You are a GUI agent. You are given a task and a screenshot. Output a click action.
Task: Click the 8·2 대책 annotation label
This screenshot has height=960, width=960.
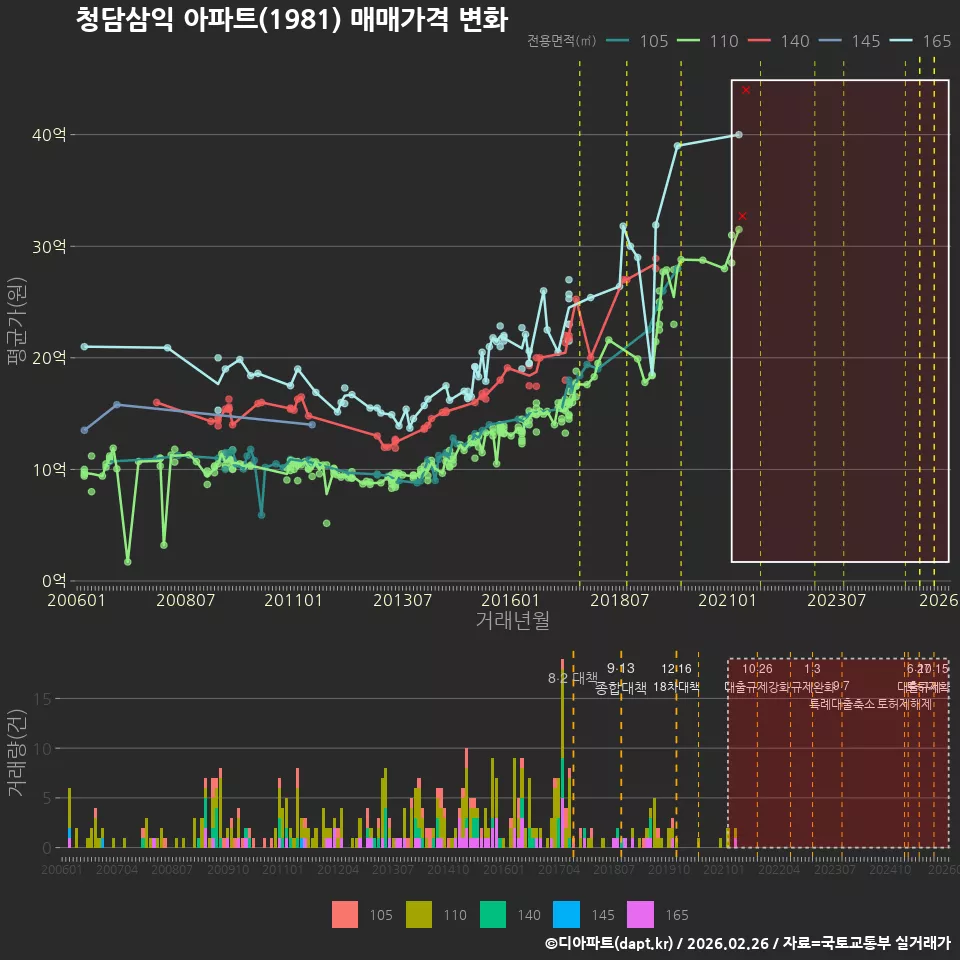click(573, 678)
